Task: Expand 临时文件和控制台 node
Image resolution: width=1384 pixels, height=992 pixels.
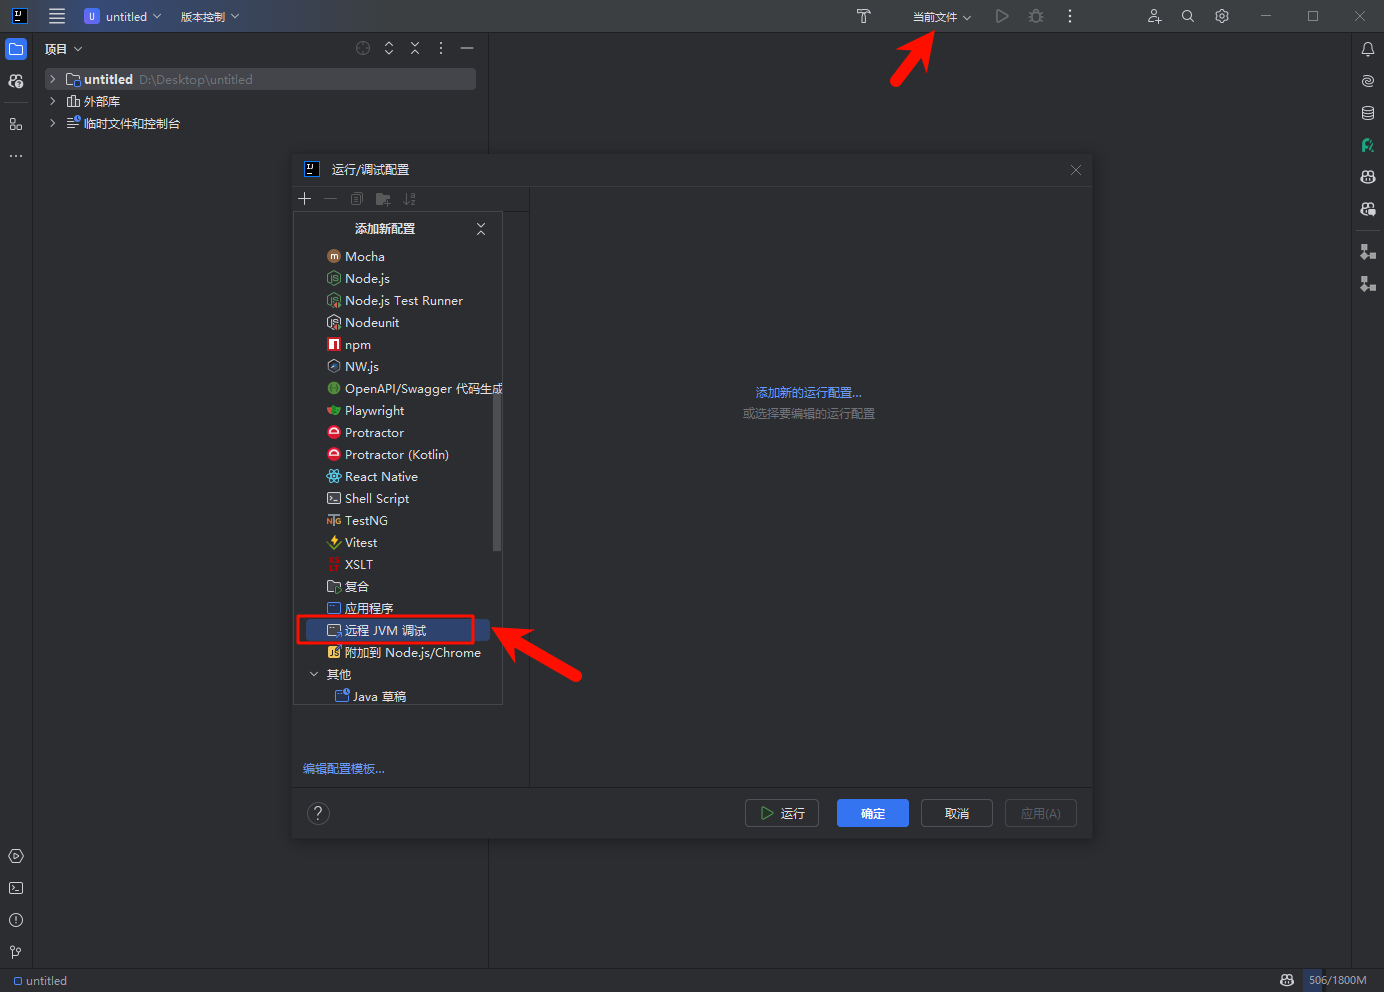Action: [52, 123]
